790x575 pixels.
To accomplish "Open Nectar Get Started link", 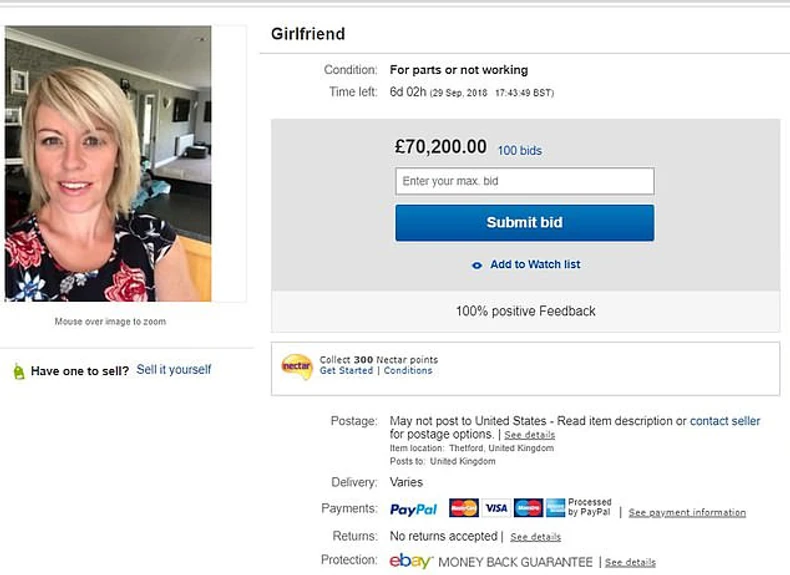I will point(346,371).
